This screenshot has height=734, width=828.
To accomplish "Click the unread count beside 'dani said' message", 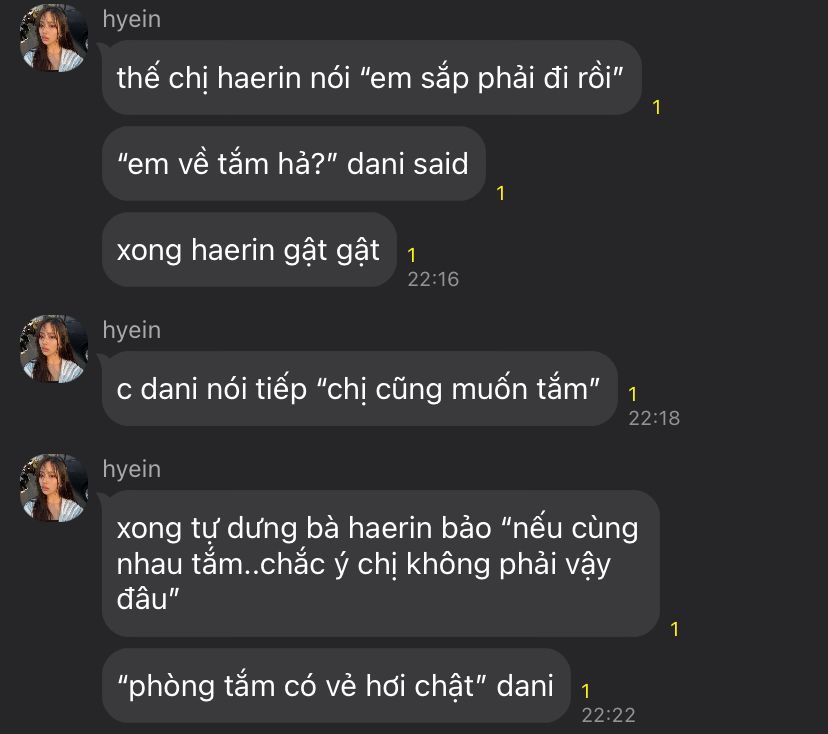I will click(501, 193).
